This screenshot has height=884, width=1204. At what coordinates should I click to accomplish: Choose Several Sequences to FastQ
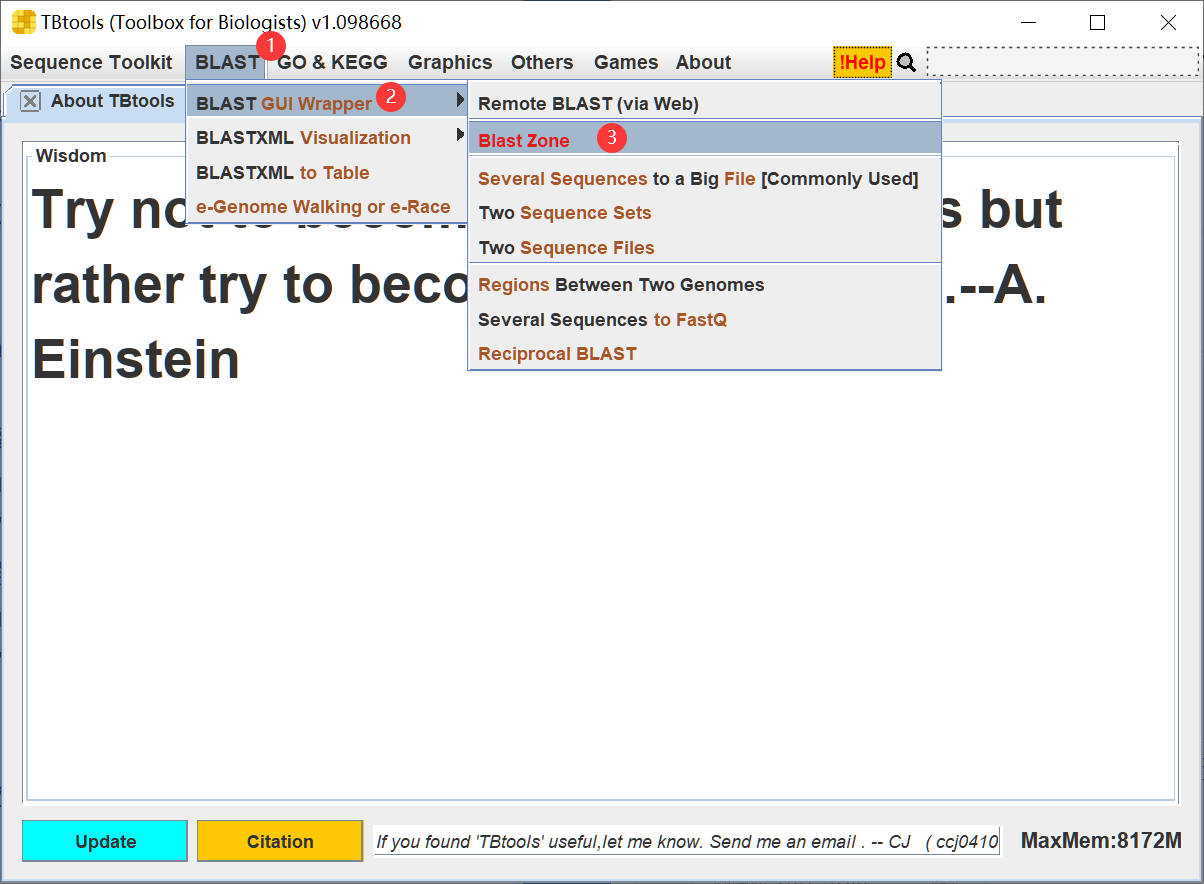705,319
